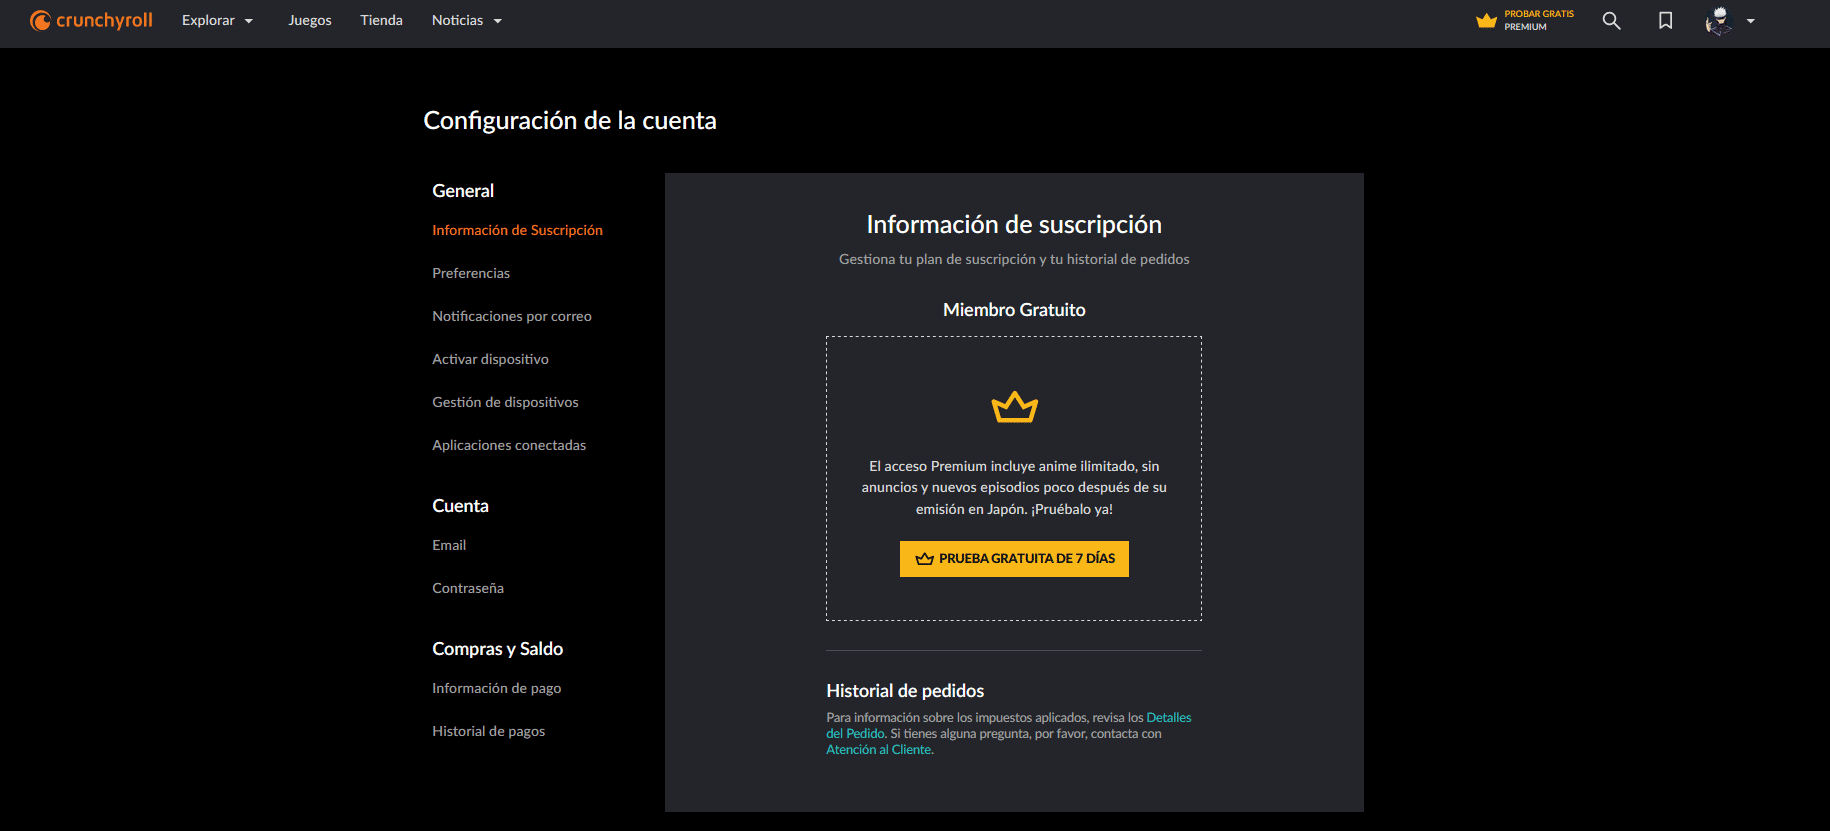Click the Compras y Saldo heading
The width and height of the screenshot is (1830, 831).
point(498,649)
